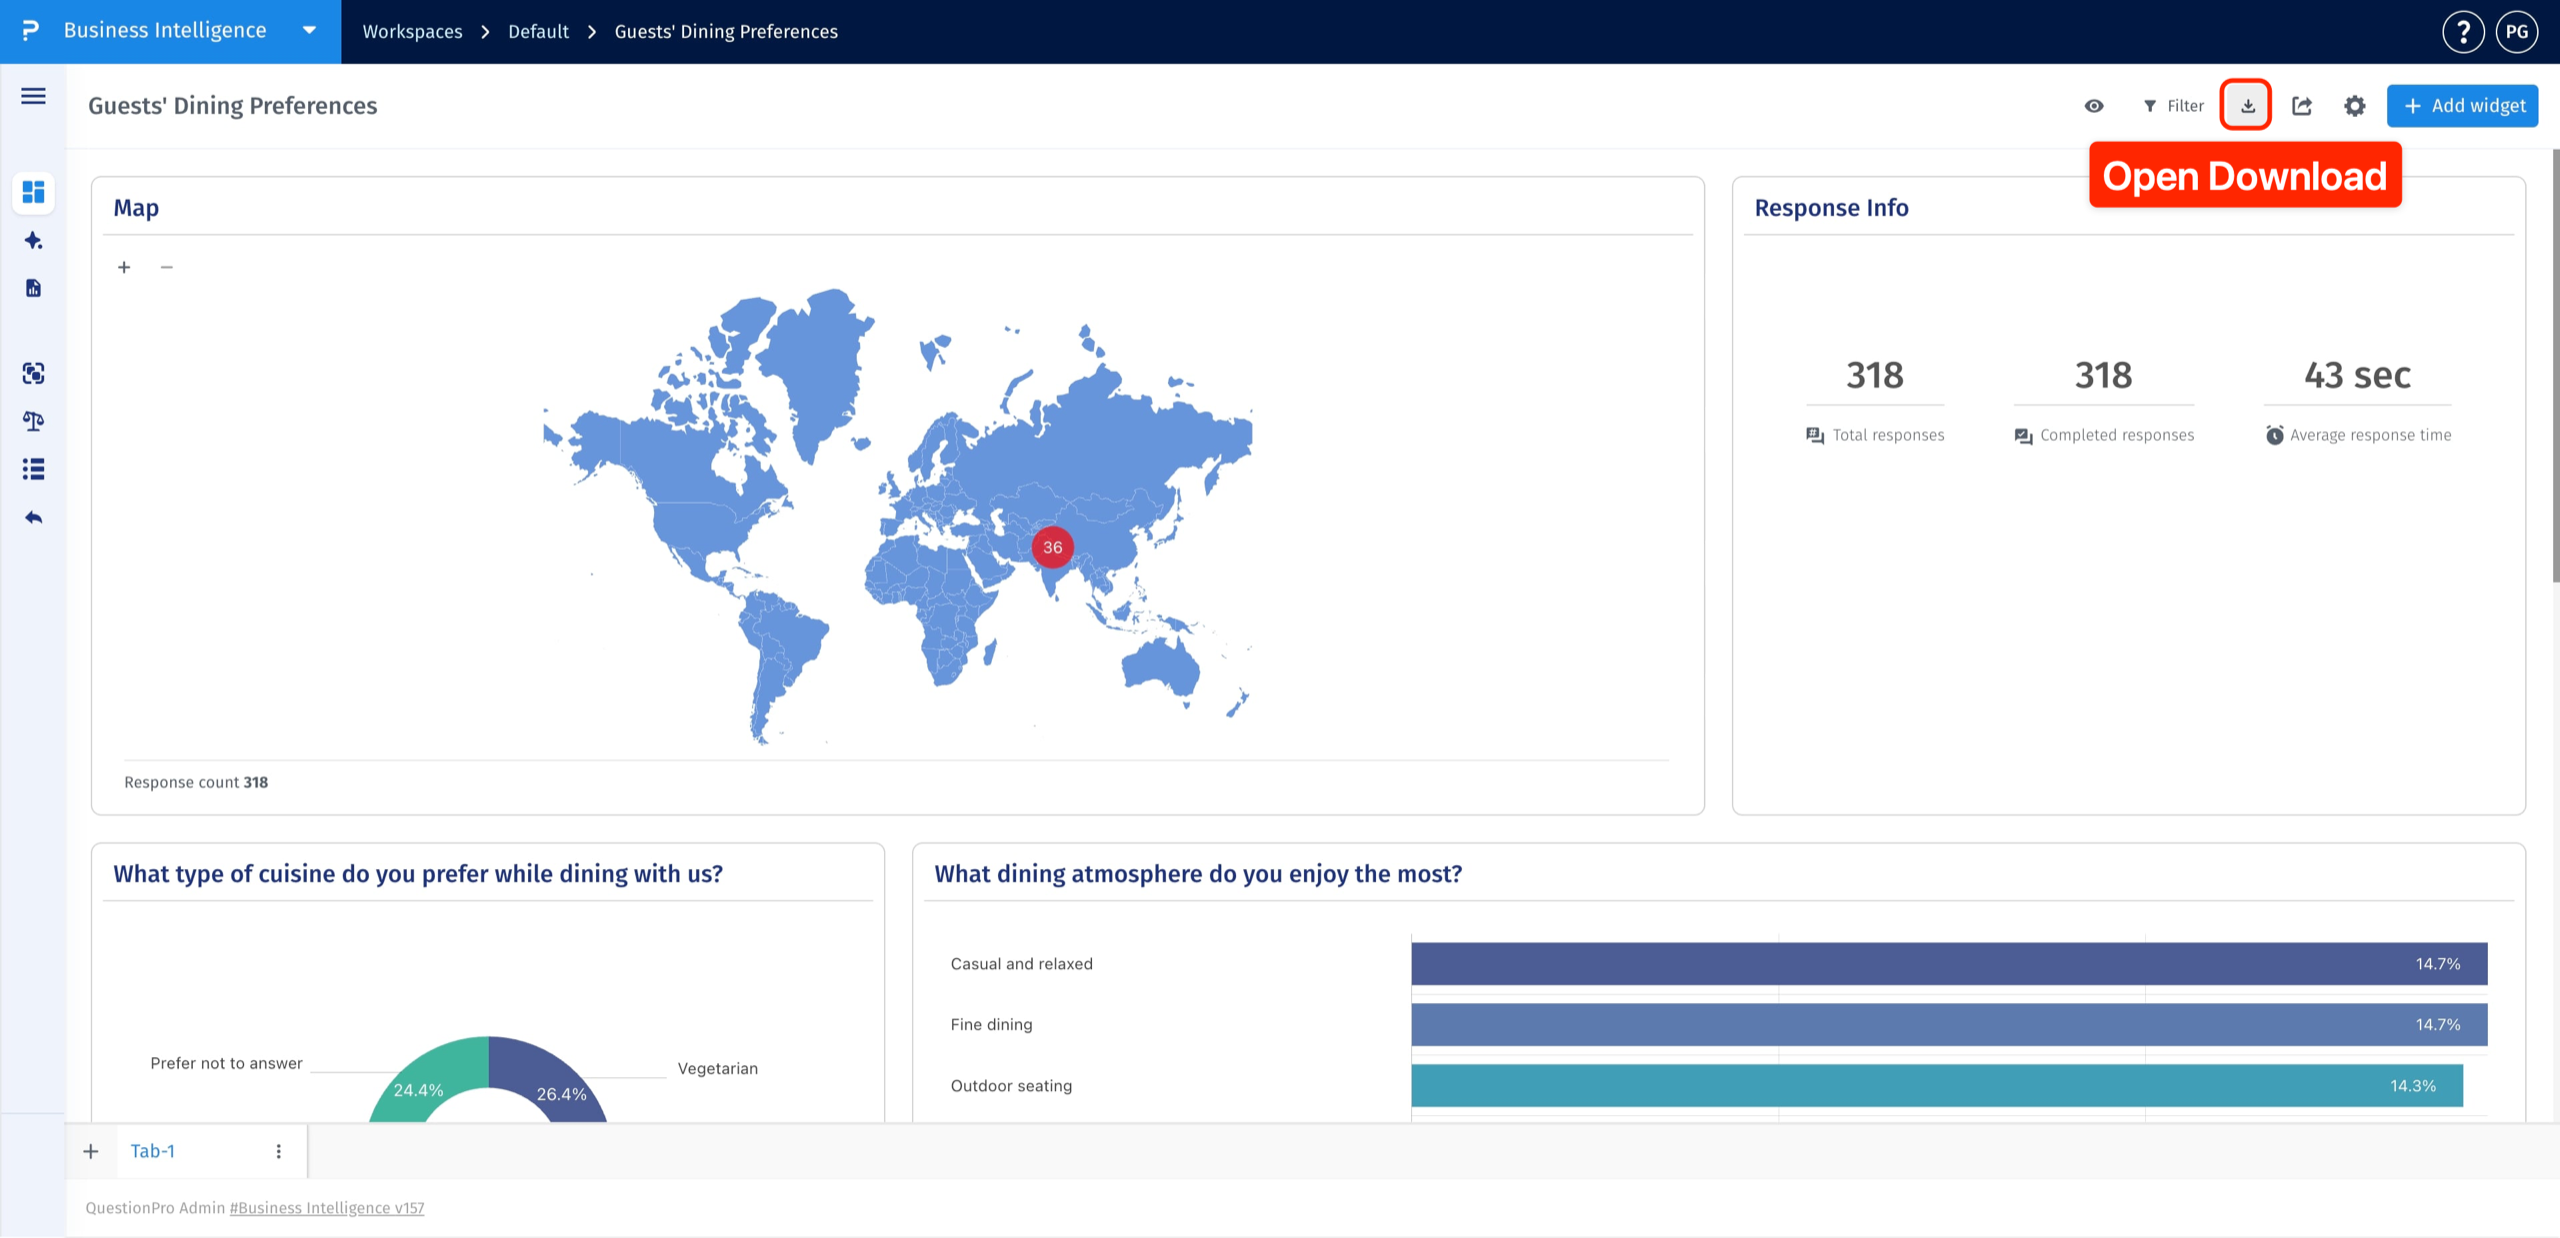The image size is (2560, 1238).
Task: Click the reply arrow sidebar icon
Action: pos(33,517)
